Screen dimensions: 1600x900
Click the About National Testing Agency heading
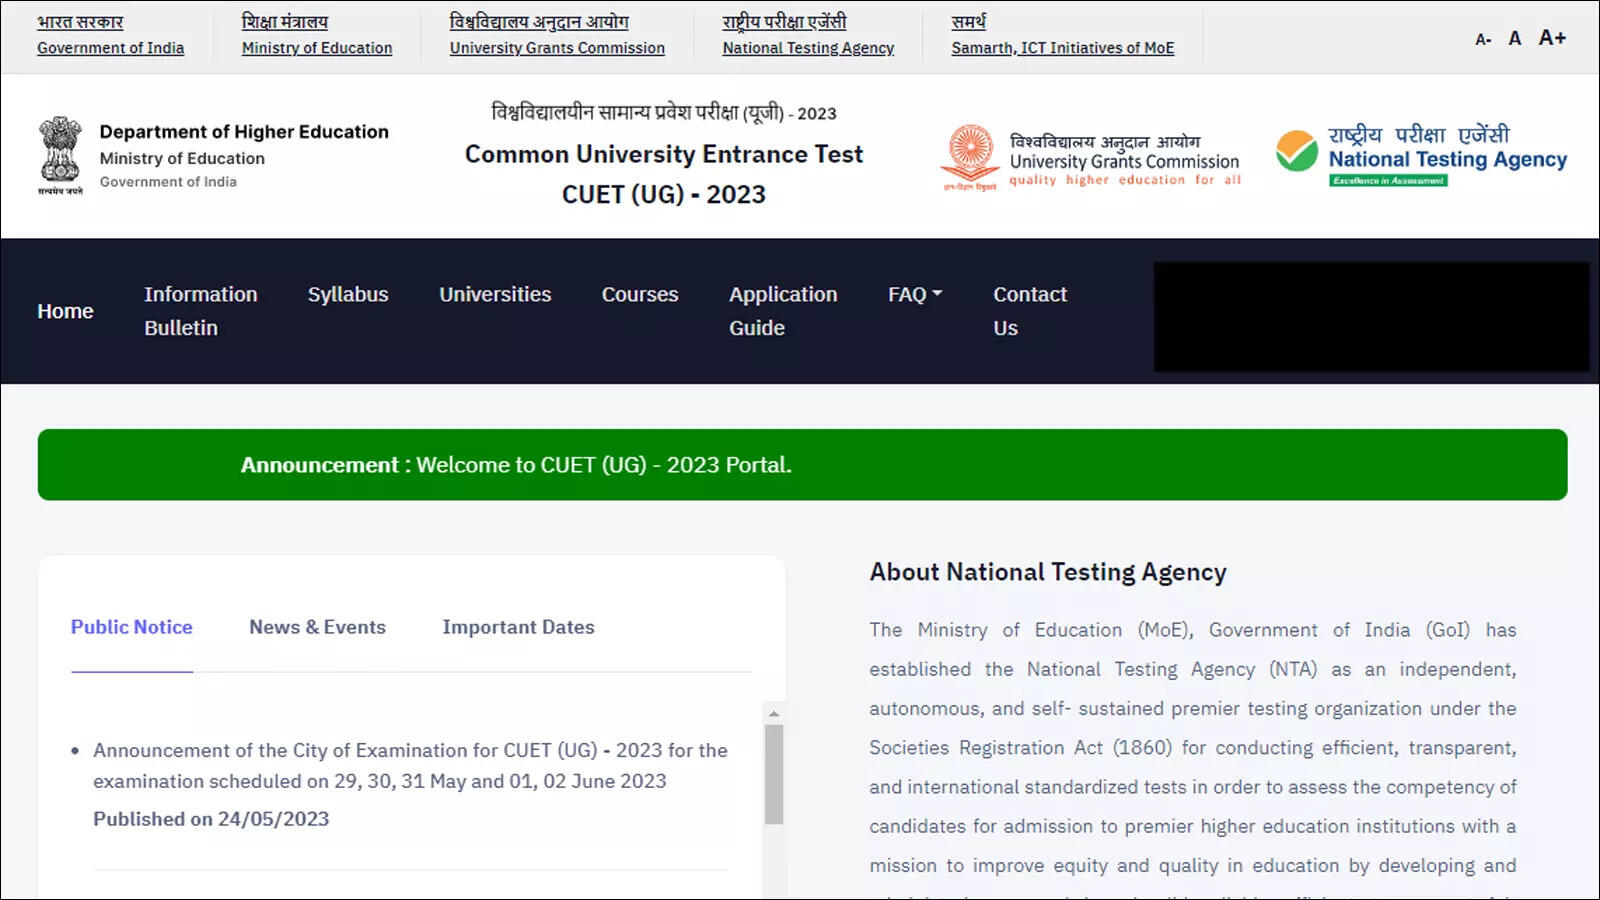click(x=1048, y=572)
